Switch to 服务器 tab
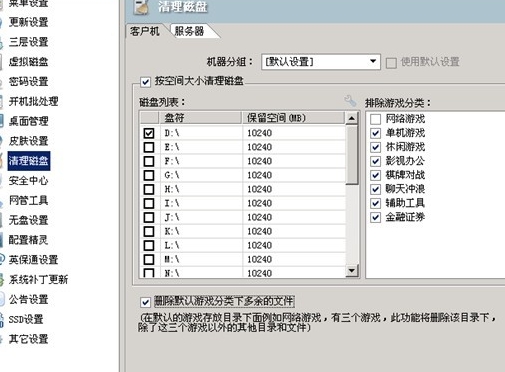 [x=189, y=31]
